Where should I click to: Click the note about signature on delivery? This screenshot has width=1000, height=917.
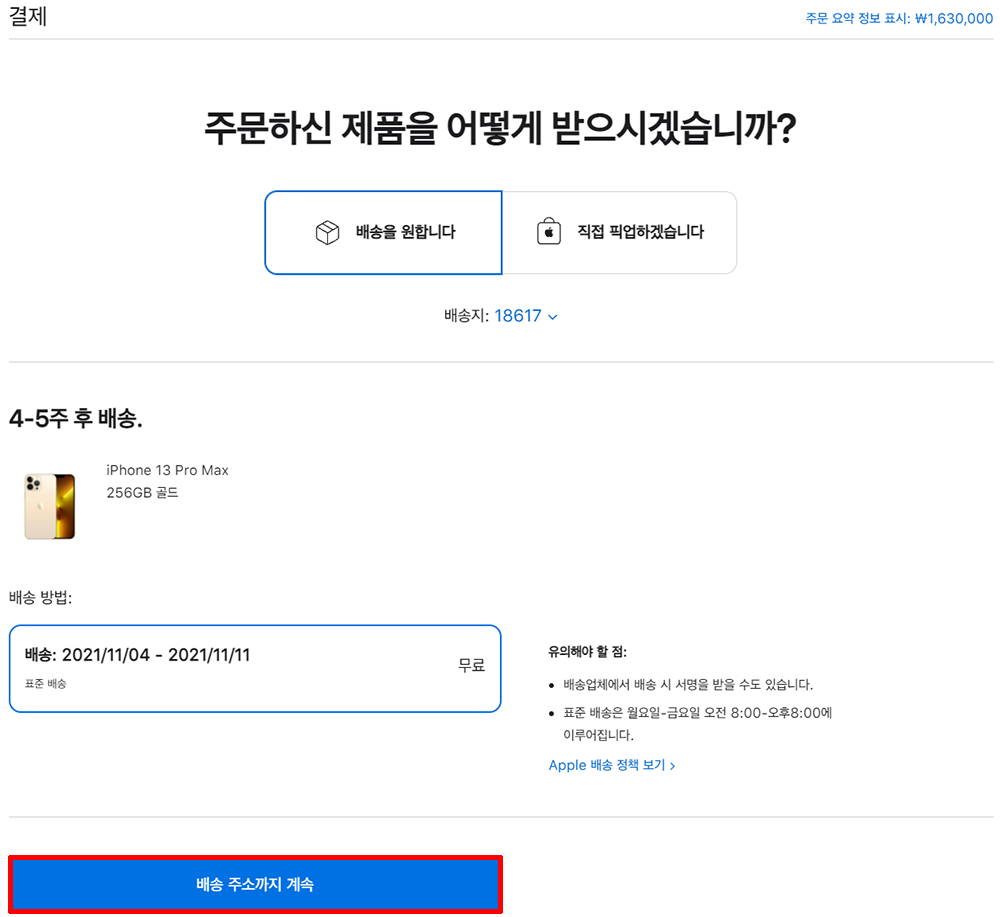tap(688, 685)
